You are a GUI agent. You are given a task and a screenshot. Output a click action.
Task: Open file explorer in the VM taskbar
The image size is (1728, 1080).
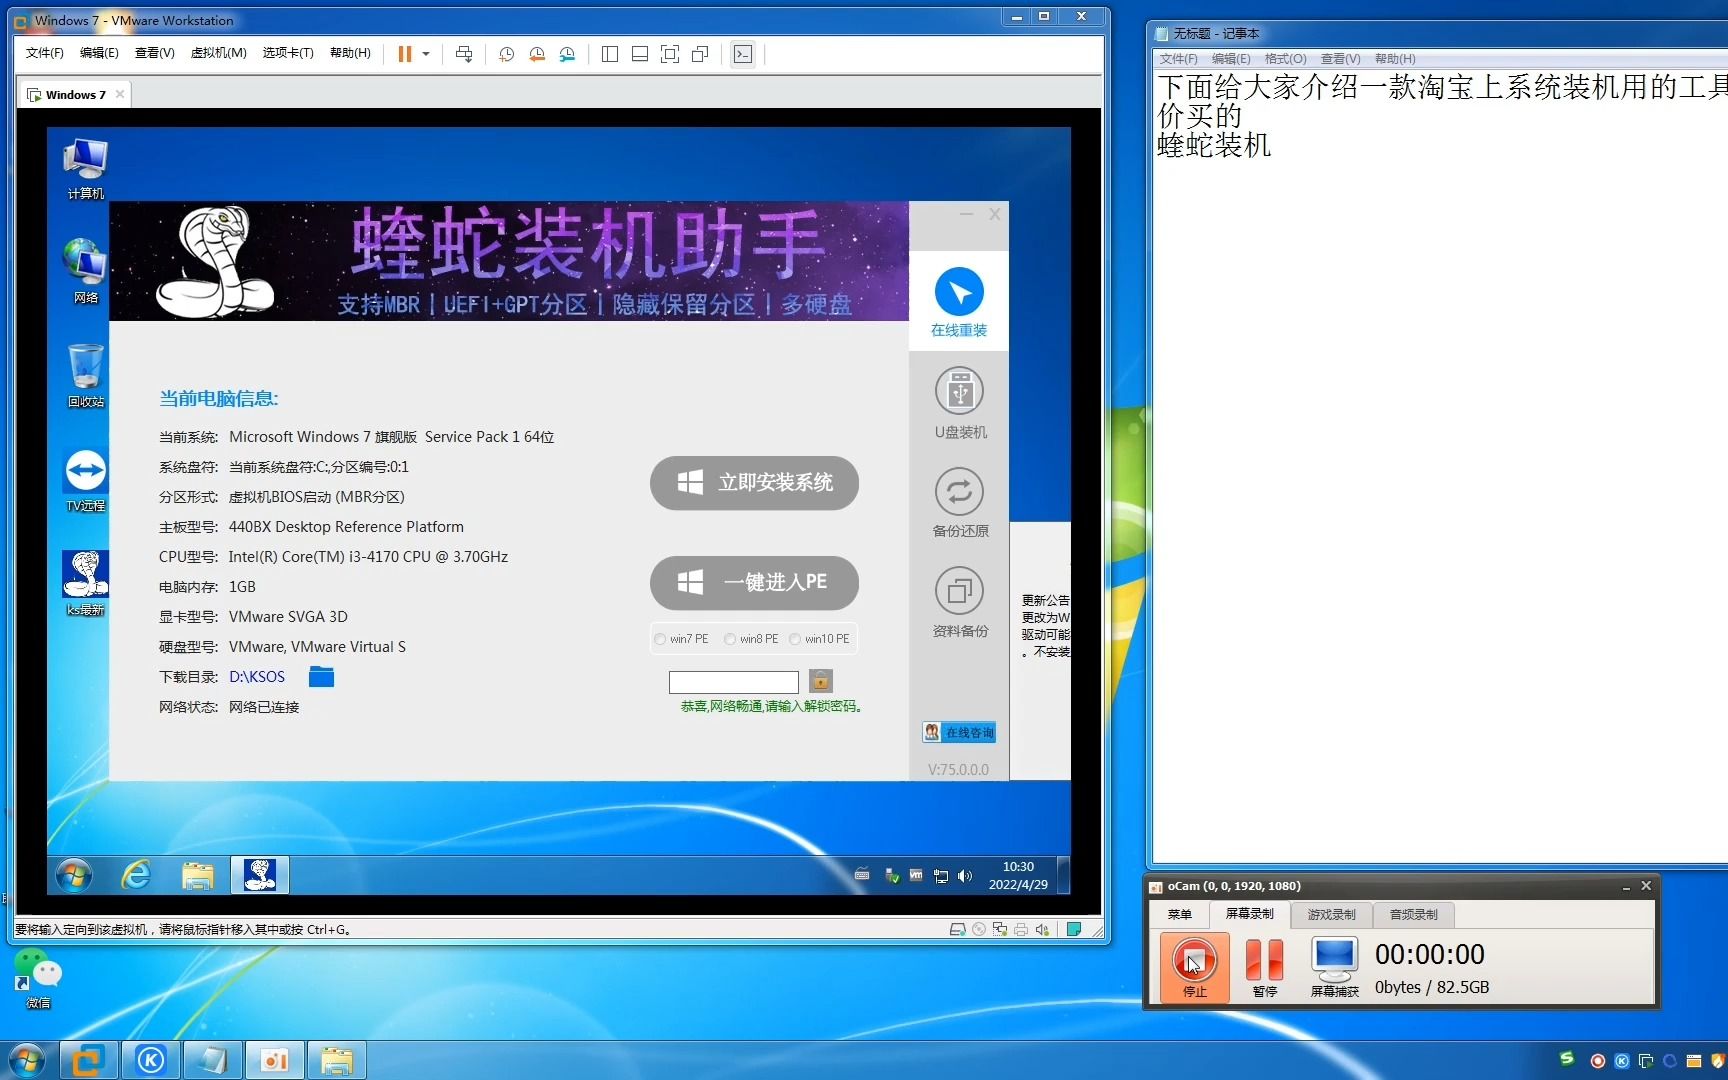click(198, 875)
